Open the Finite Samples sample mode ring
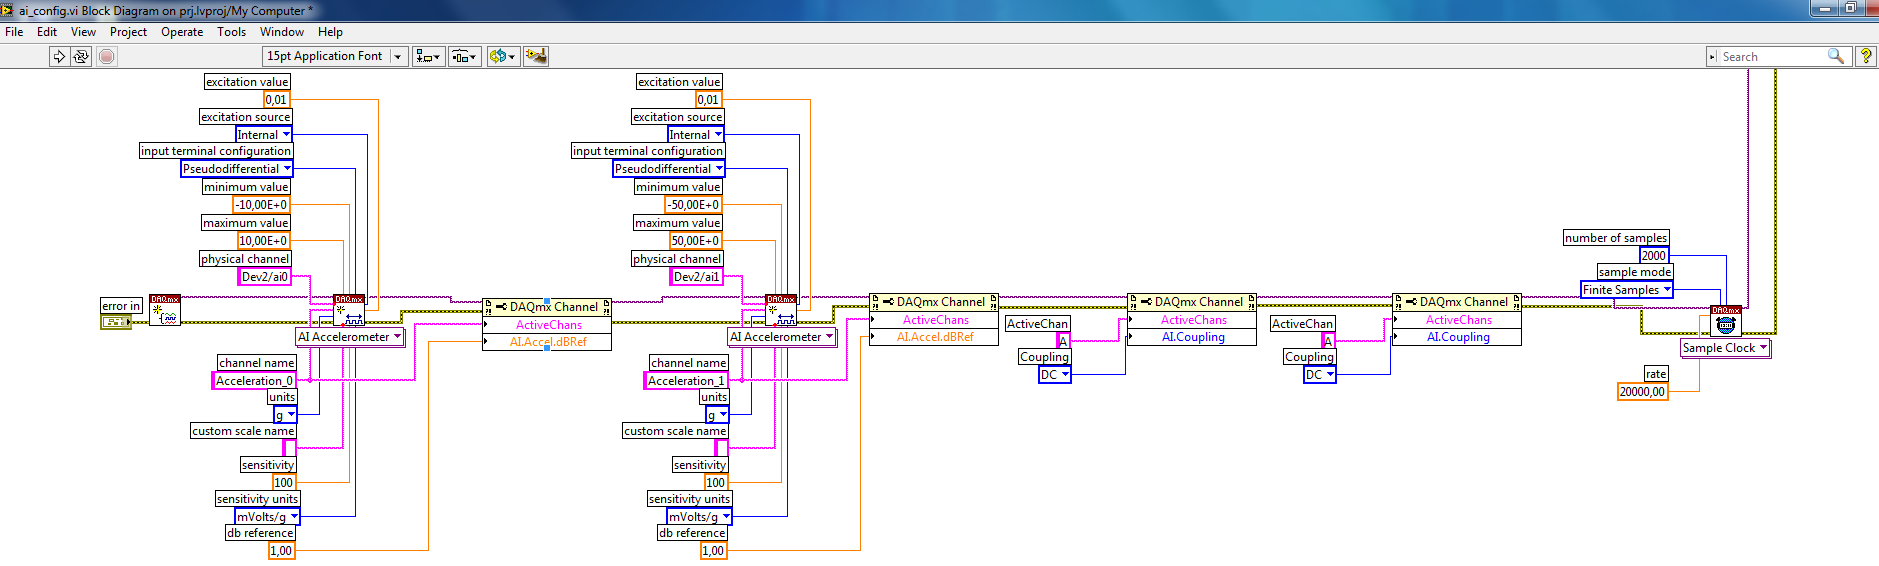This screenshot has height=566, width=1879. click(1627, 290)
